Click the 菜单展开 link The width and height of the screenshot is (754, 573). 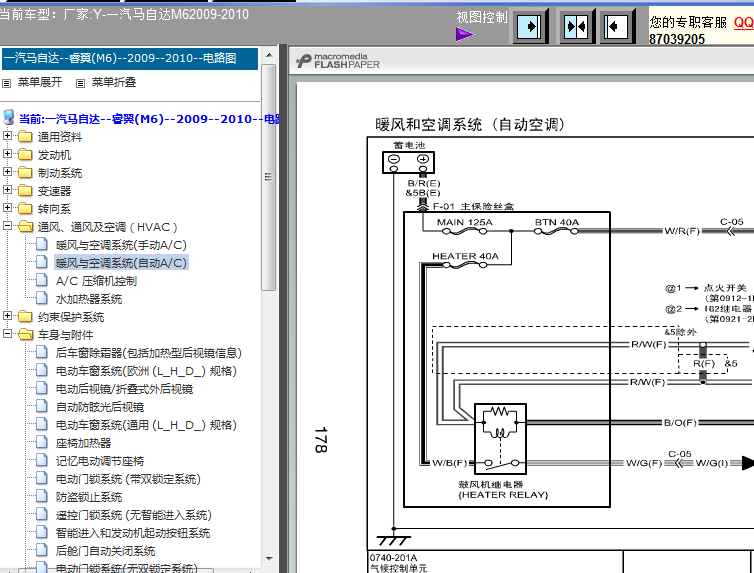pyautogui.click(x=40, y=82)
